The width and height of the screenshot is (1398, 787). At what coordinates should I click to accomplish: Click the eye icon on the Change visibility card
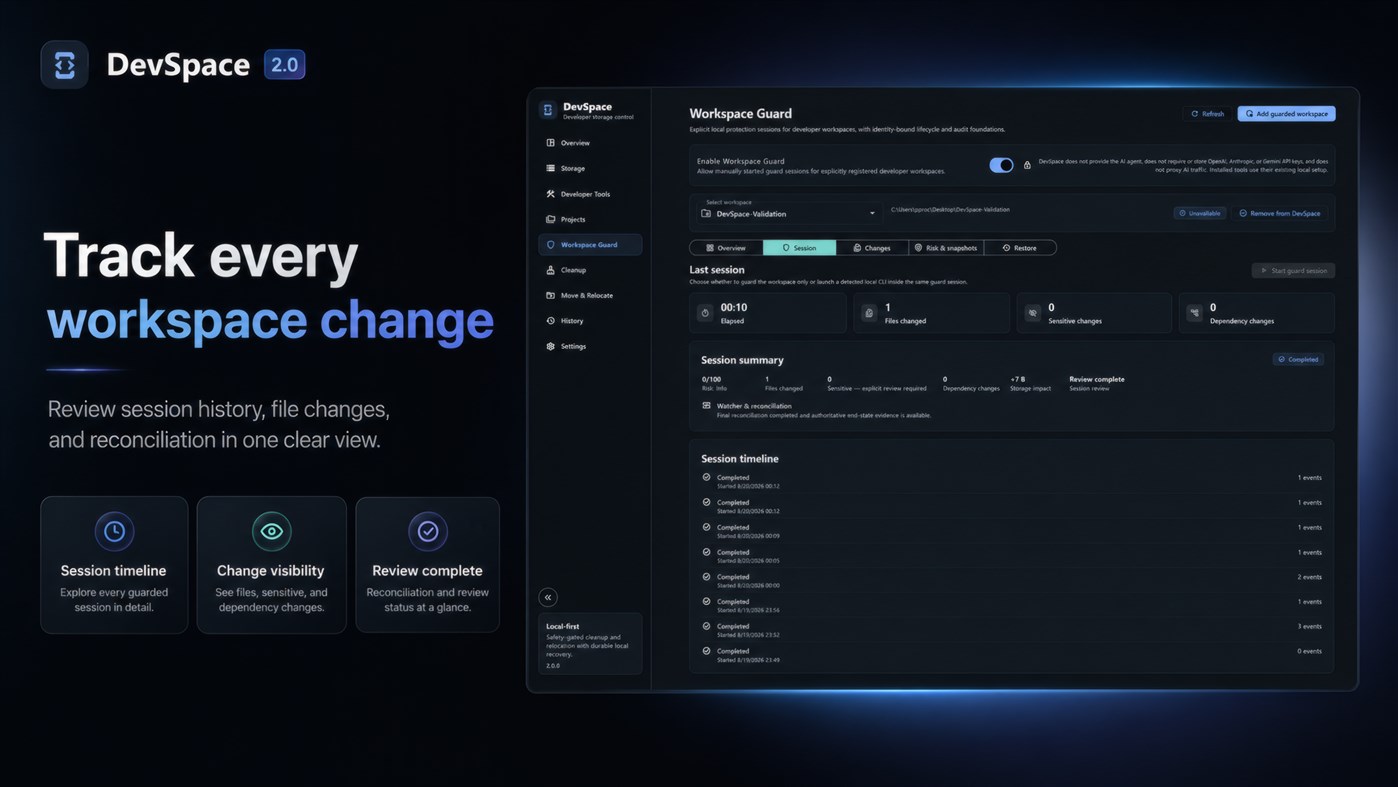pyautogui.click(x=271, y=531)
